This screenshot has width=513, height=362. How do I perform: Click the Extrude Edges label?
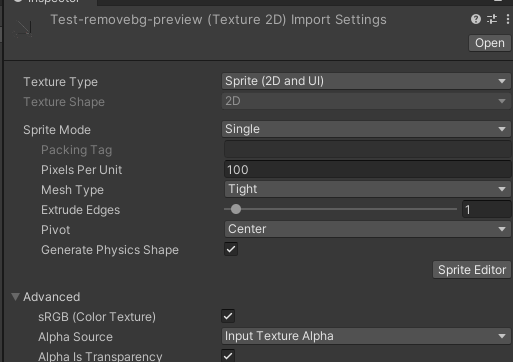click(80, 210)
